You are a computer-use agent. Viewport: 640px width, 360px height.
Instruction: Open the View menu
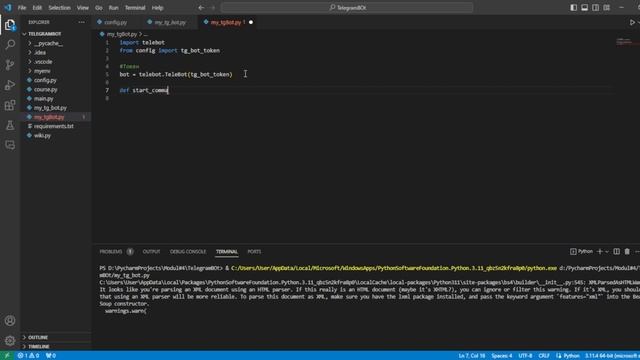pyautogui.click(x=82, y=7)
